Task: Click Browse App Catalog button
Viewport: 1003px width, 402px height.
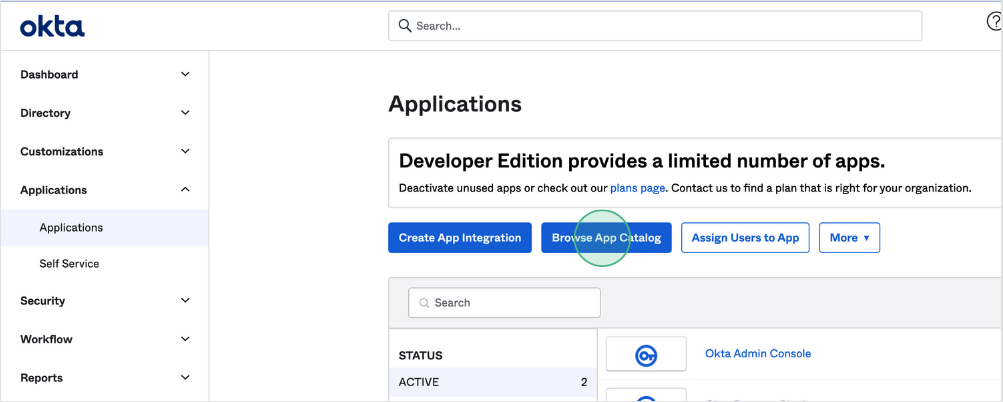Action: point(606,237)
